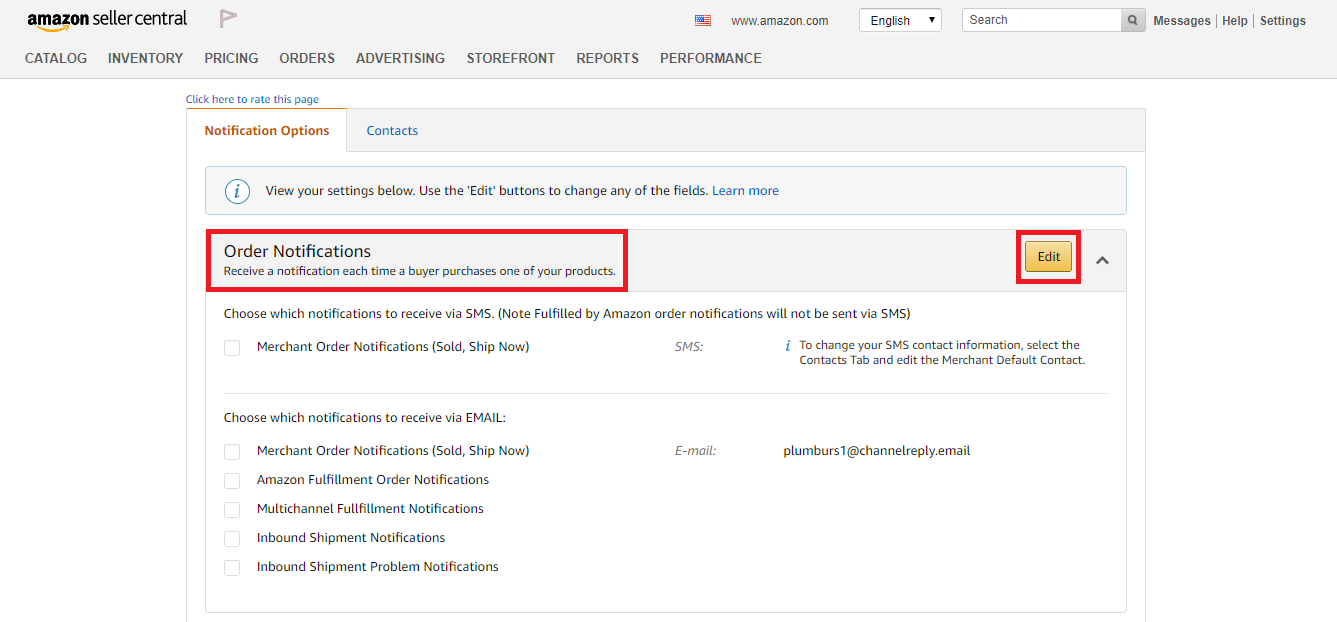
Task: Open the Messages link
Action: (1182, 21)
